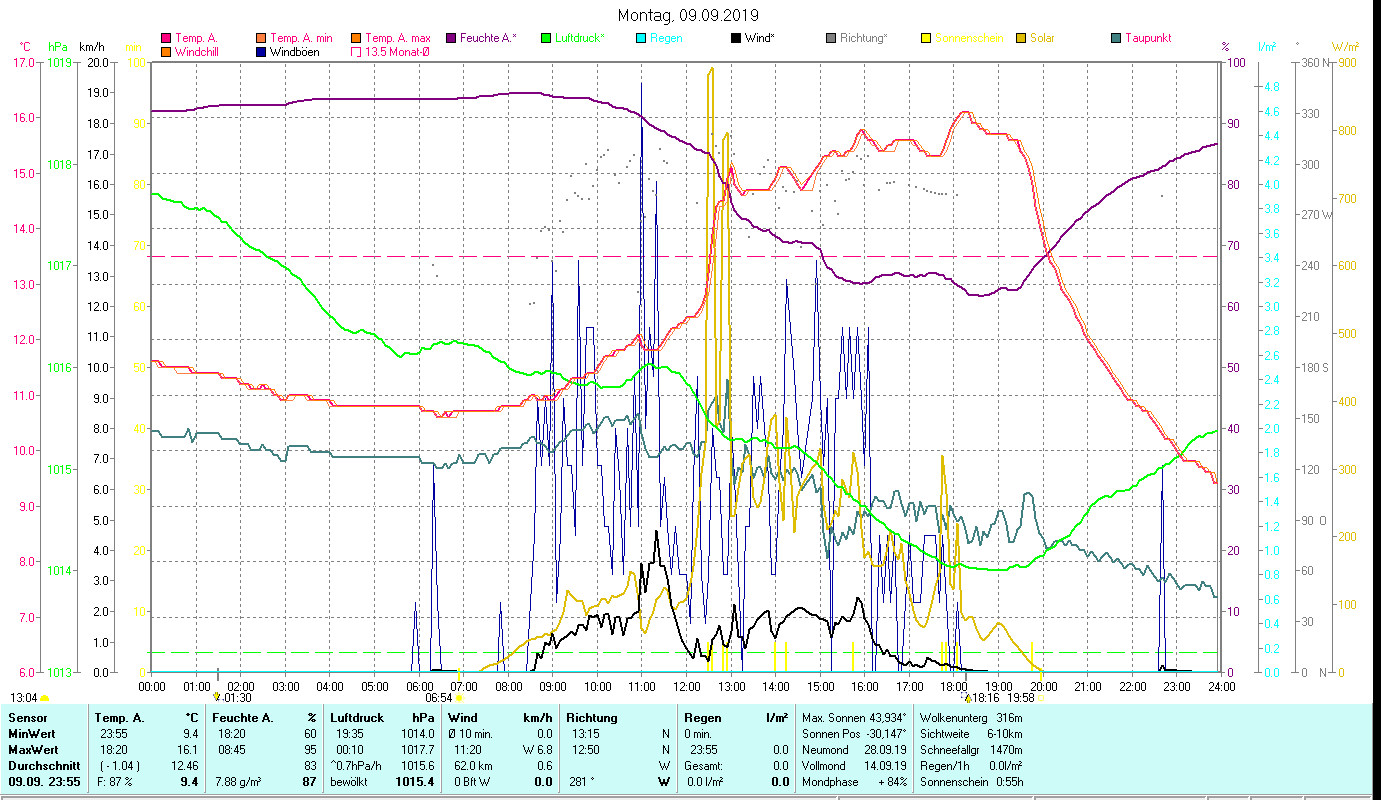Click the 'Gesamt:' rain total label
Viewport: 1381px width, 800px height.
[703, 765]
